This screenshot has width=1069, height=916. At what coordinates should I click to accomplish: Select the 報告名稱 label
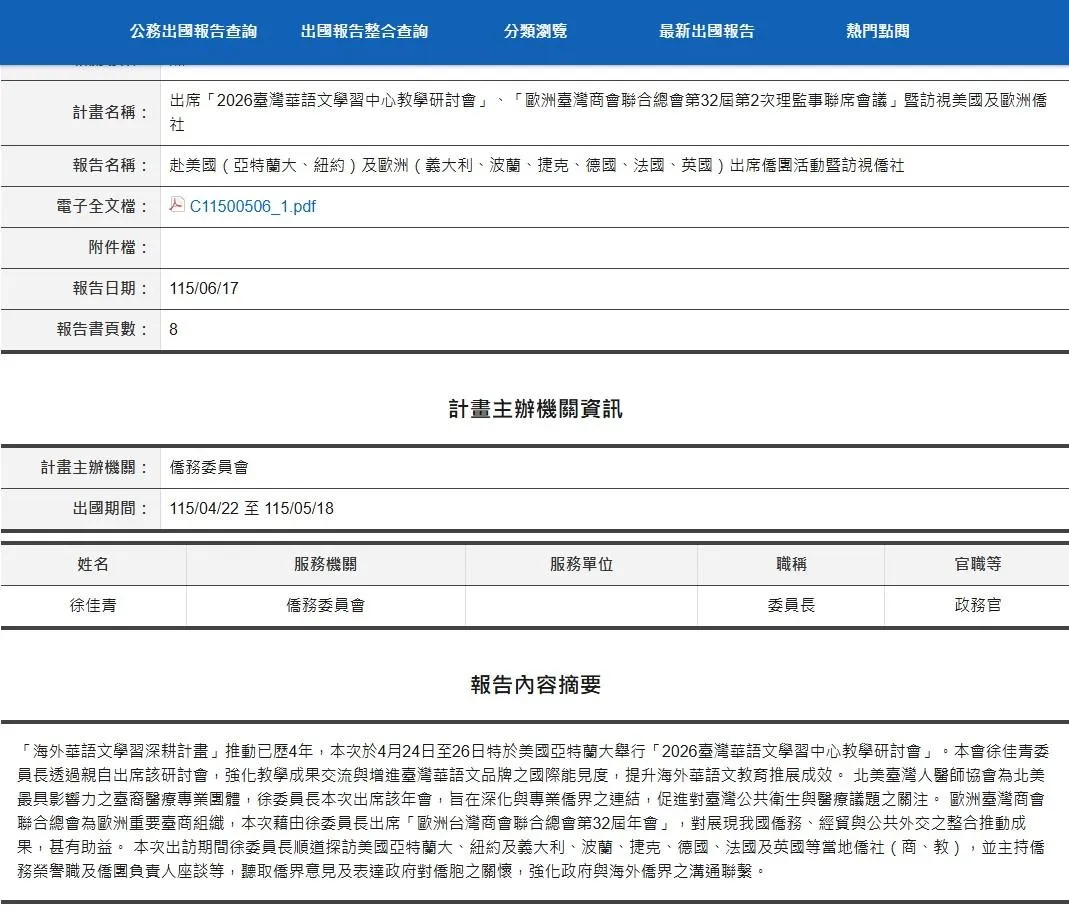pos(110,166)
